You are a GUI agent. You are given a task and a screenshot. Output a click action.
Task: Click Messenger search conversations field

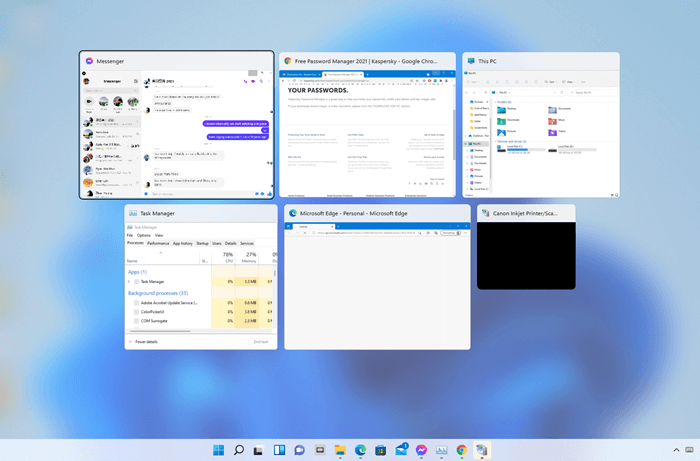pyautogui.click(x=111, y=91)
